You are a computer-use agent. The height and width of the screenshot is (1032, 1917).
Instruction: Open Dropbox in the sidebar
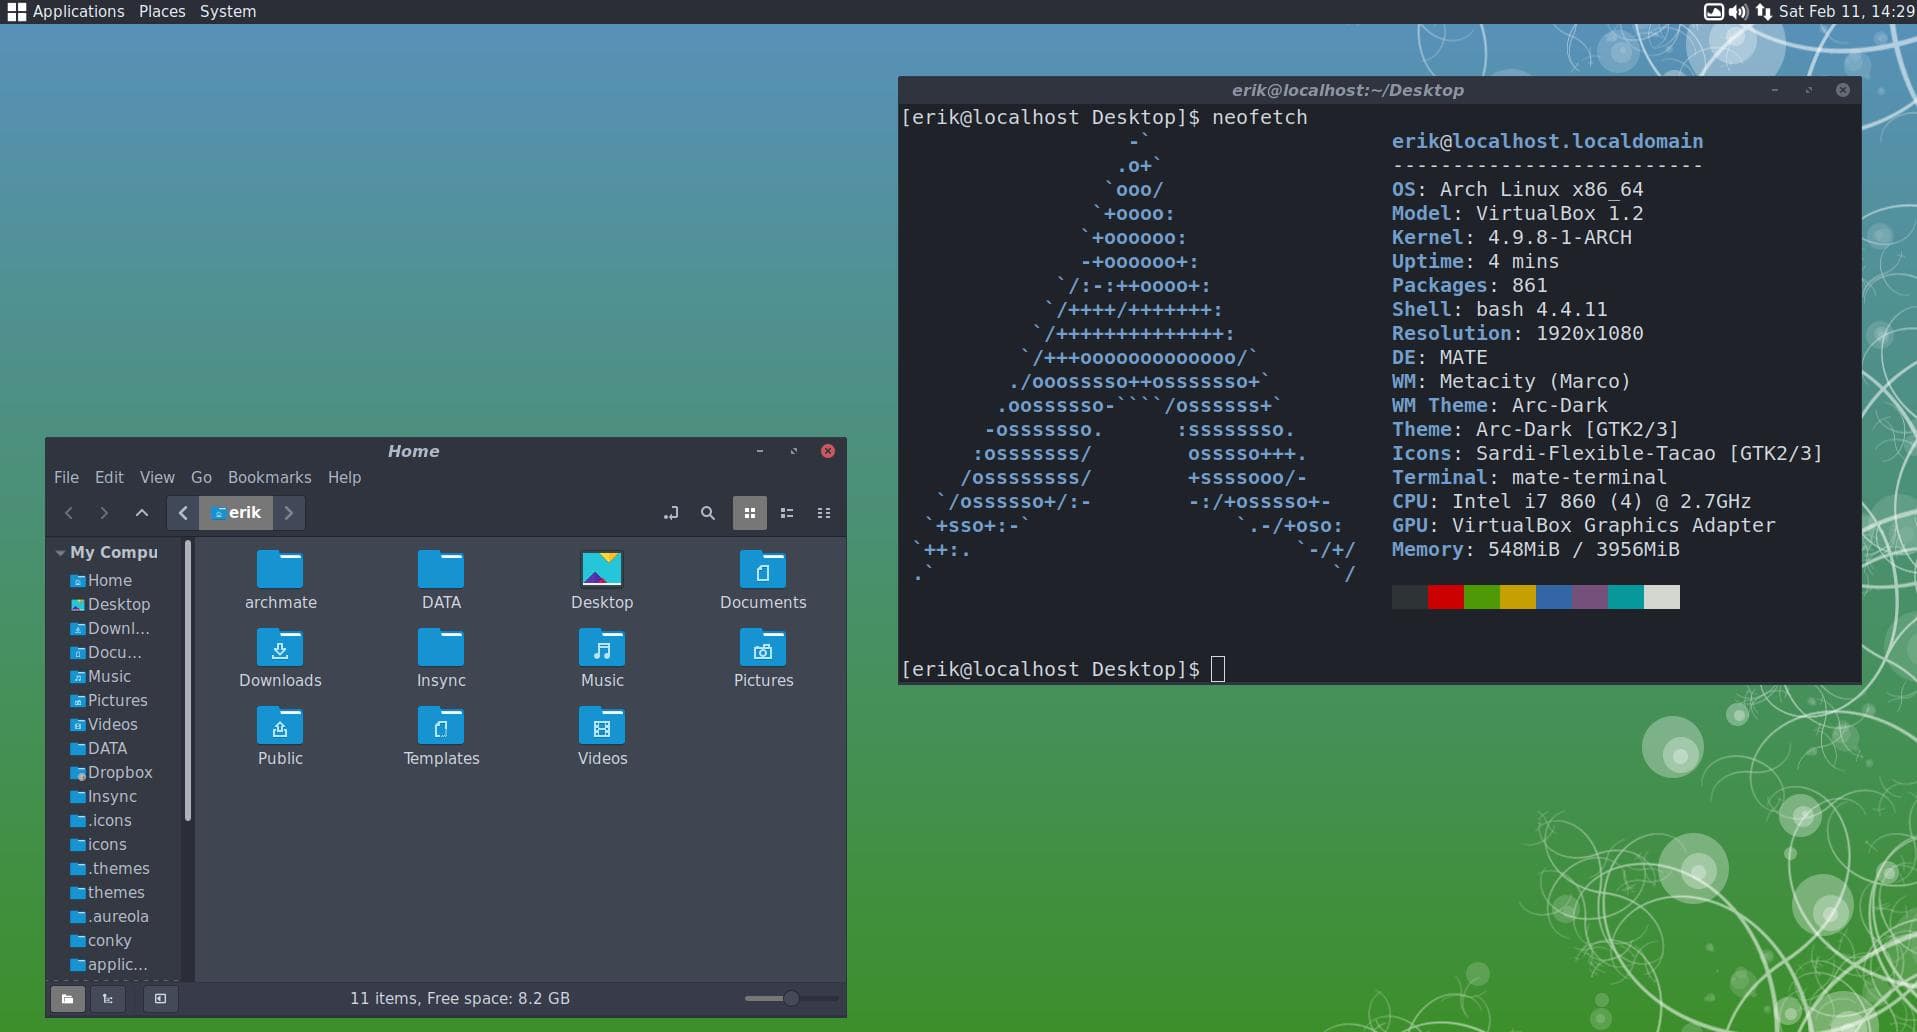pyautogui.click(x=111, y=772)
